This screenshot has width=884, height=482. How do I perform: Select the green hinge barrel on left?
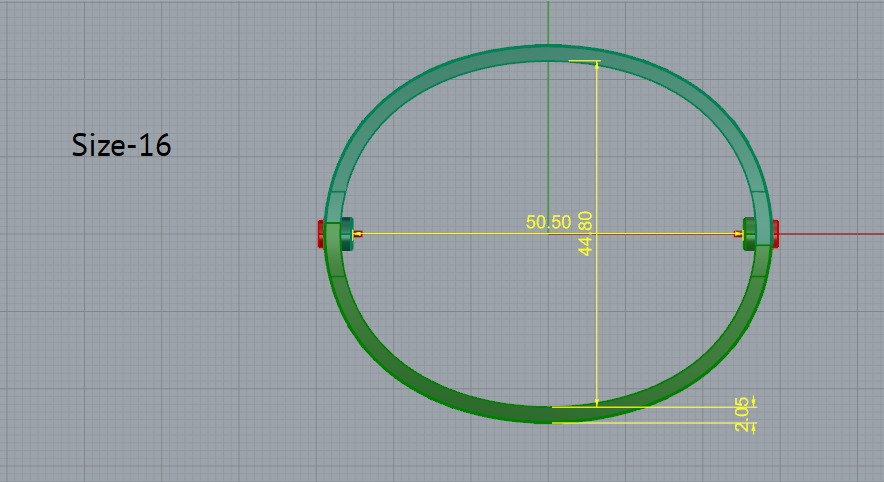(x=347, y=234)
